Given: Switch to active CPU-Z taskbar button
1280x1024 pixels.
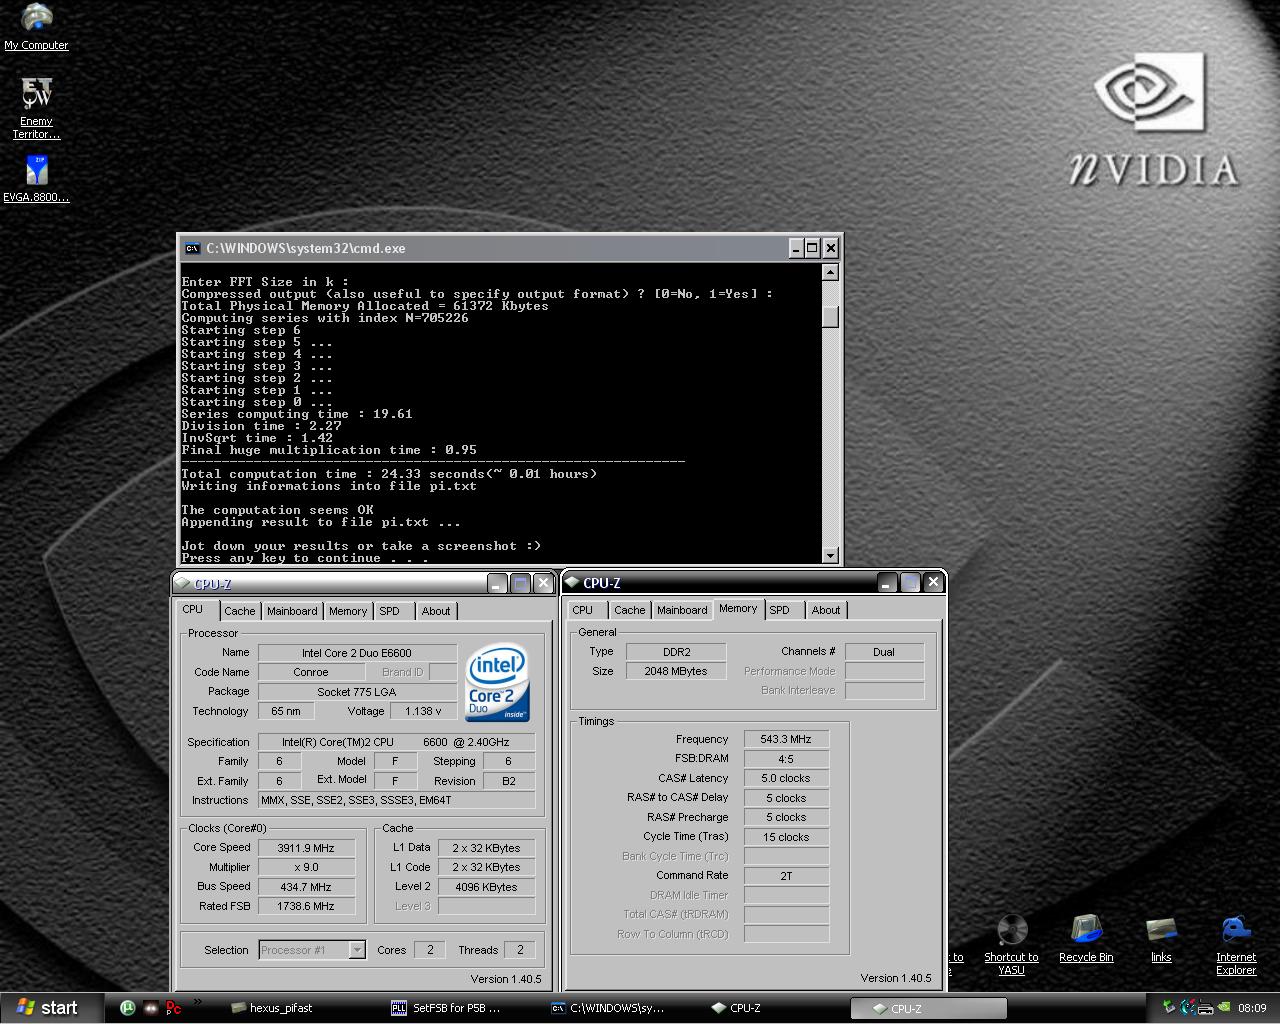Looking at the screenshot, I should coord(928,1008).
